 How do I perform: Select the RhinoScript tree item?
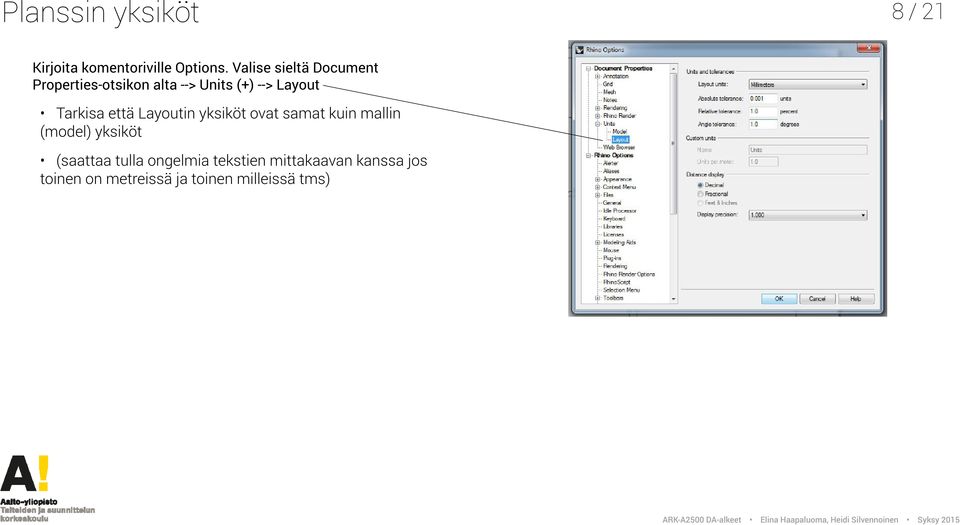tap(617, 282)
